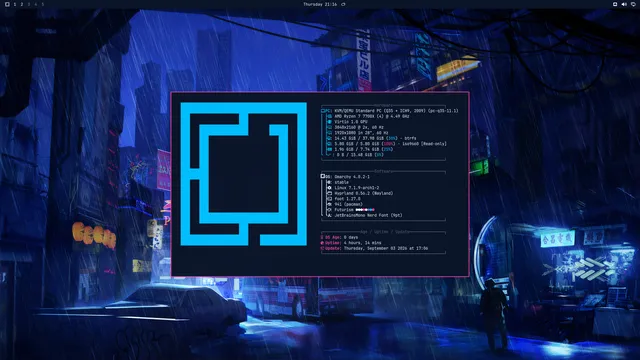Screen dimensions: 640x360
Task: Click text 'Futurism' theme name
Action: tap(344, 210)
